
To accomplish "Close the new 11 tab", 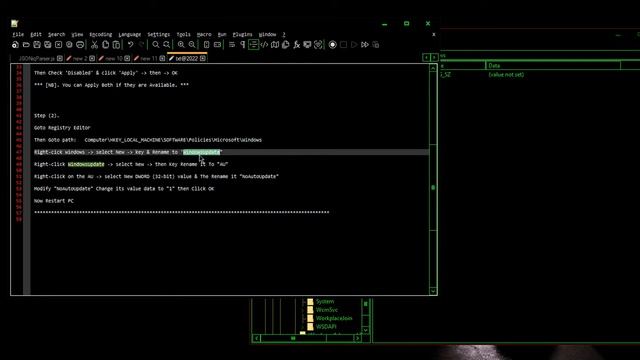I will pyautogui.click(x=162, y=58).
